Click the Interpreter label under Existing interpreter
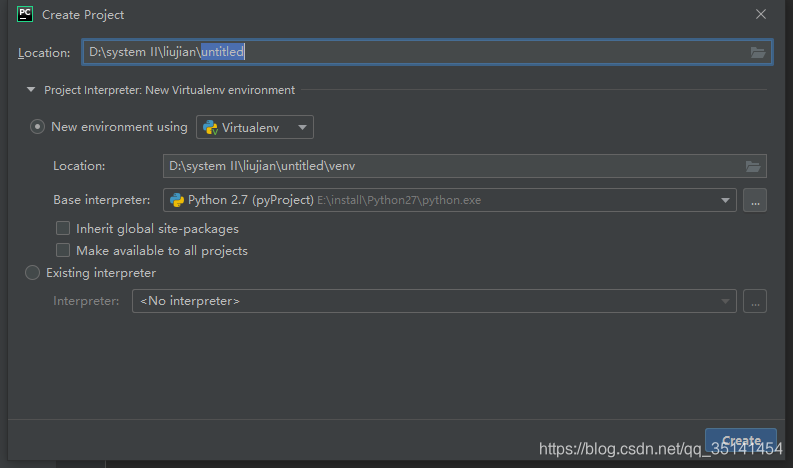 [86, 301]
